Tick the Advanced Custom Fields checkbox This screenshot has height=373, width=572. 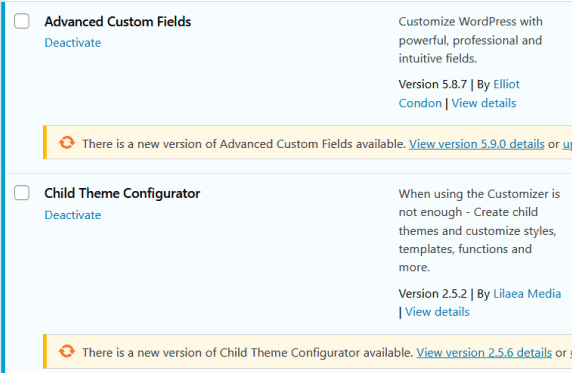(22, 21)
